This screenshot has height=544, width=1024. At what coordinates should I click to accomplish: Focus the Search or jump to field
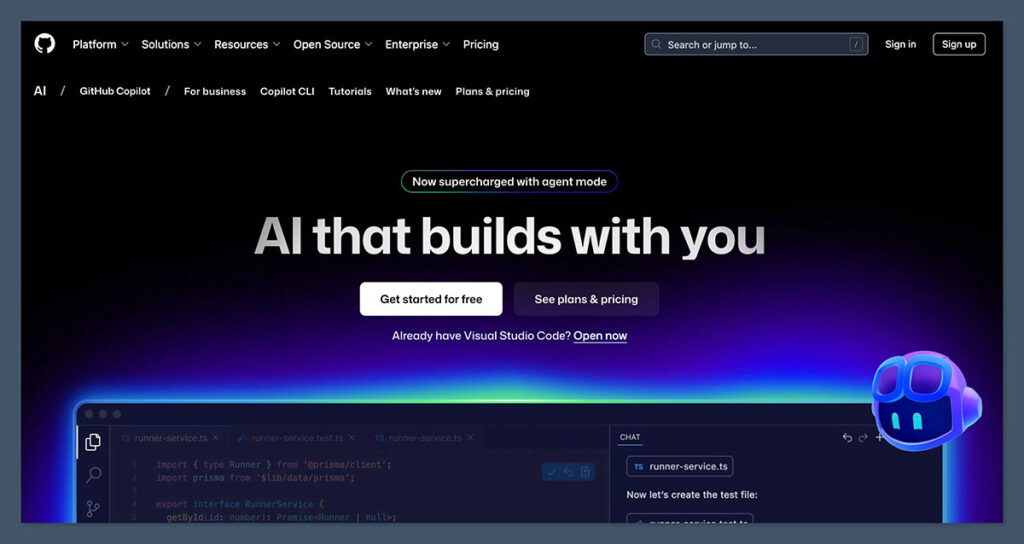point(756,44)
